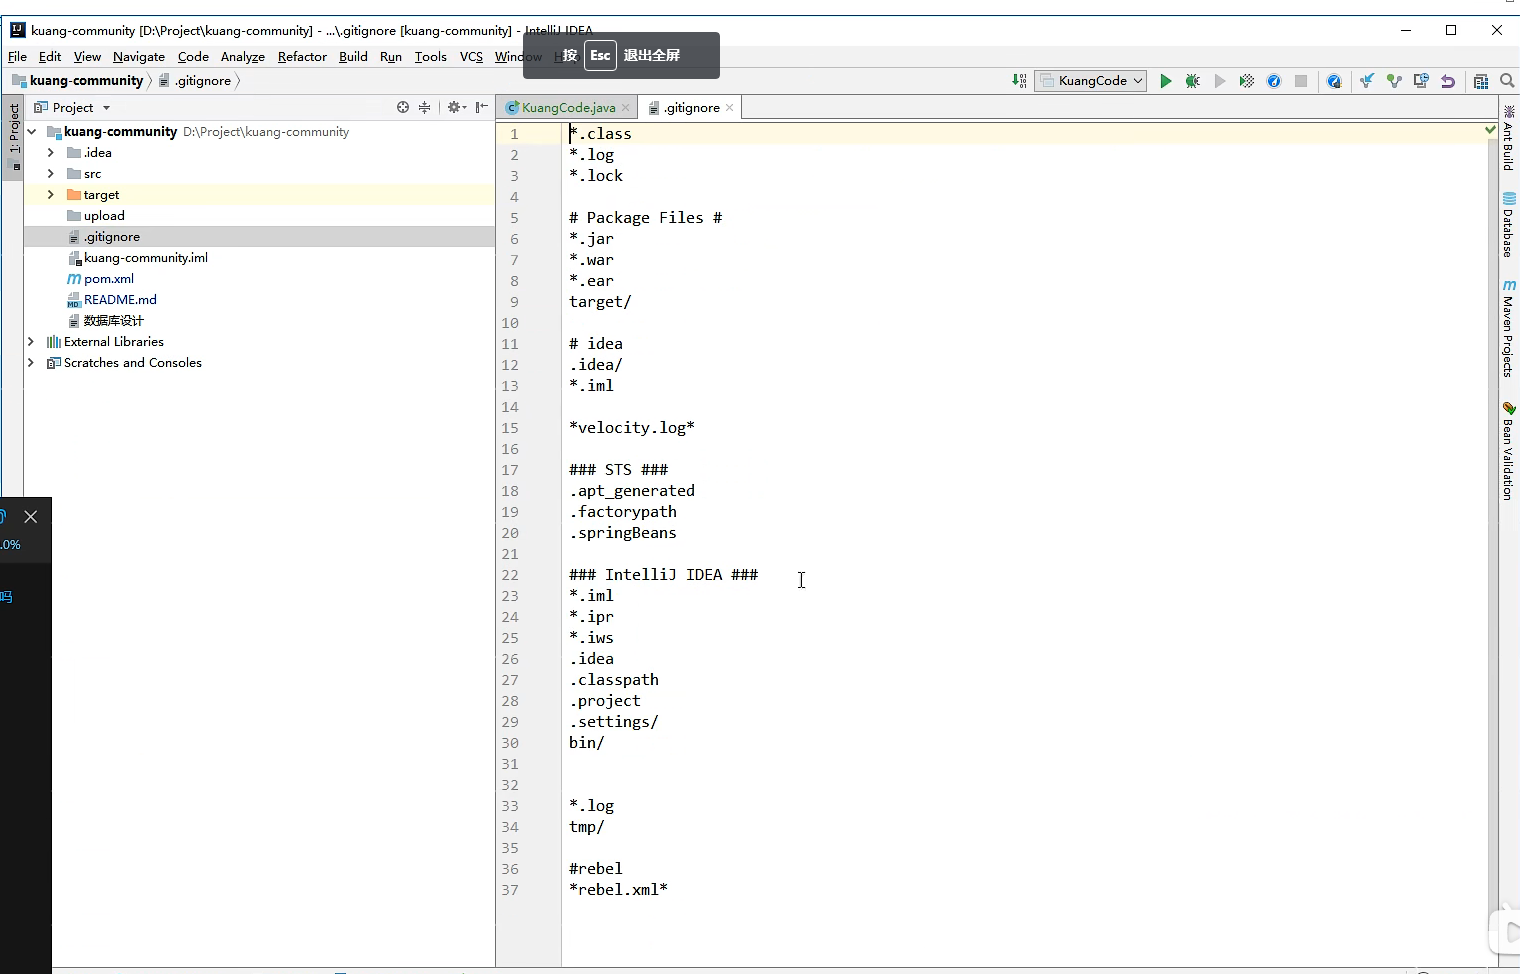Expand the target folder

[x=51, y=195]
